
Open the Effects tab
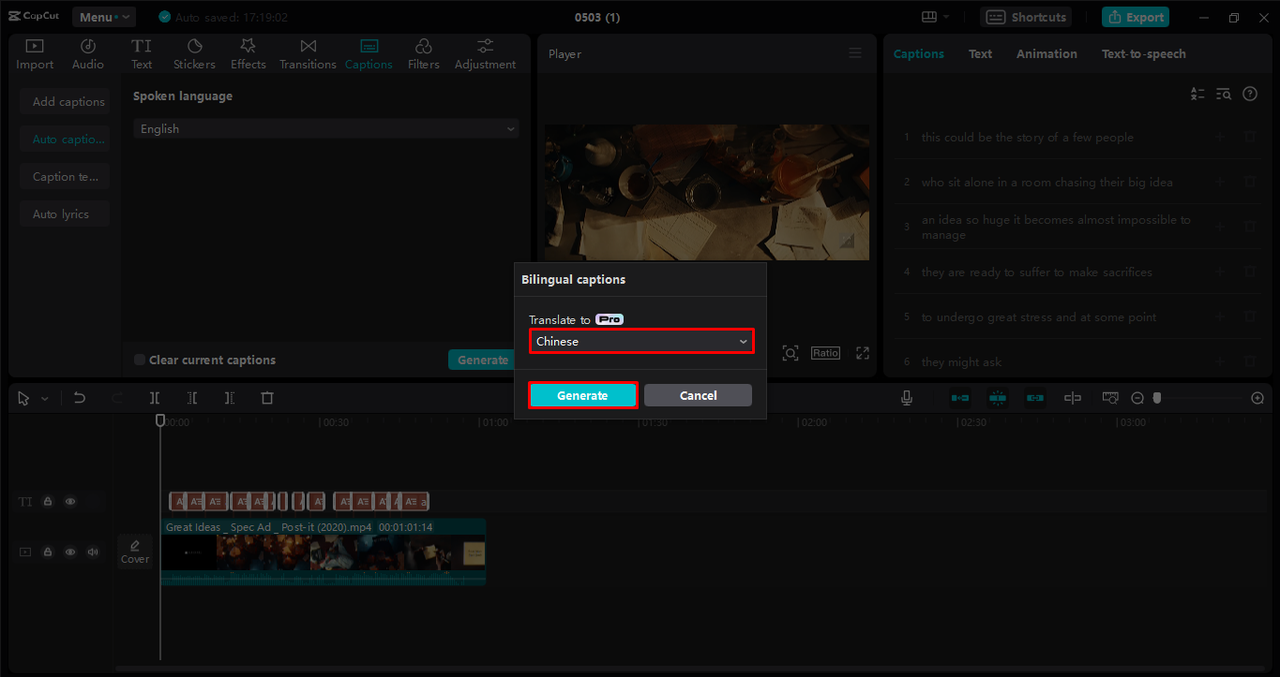pyautogui.click(x=248, y=54)
